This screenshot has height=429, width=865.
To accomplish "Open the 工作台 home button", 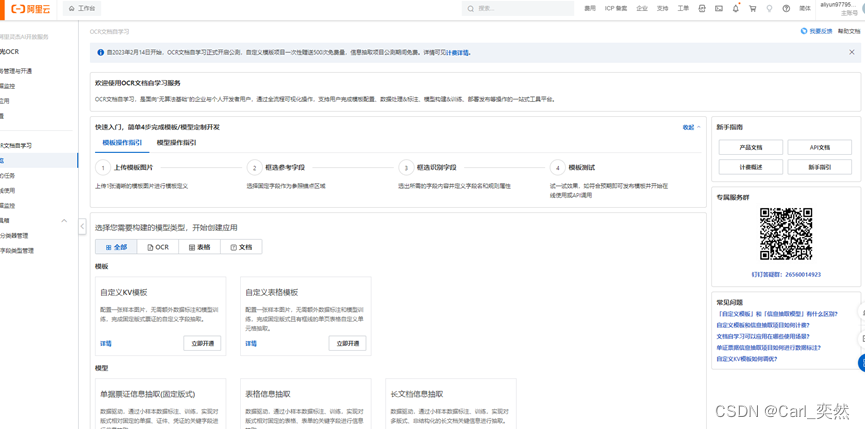I will point(82,9).
